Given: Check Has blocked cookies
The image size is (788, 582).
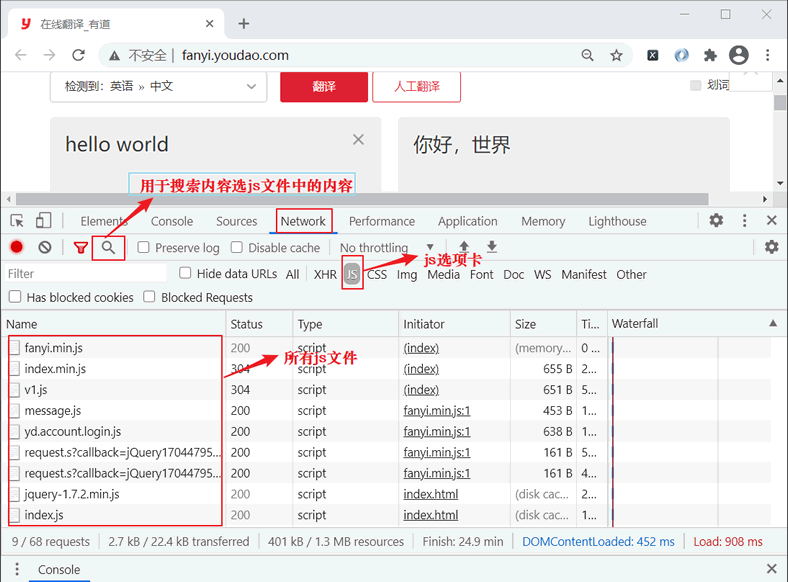Looking at the screenshot, I should pyautogui.click(x=15, y=297).
